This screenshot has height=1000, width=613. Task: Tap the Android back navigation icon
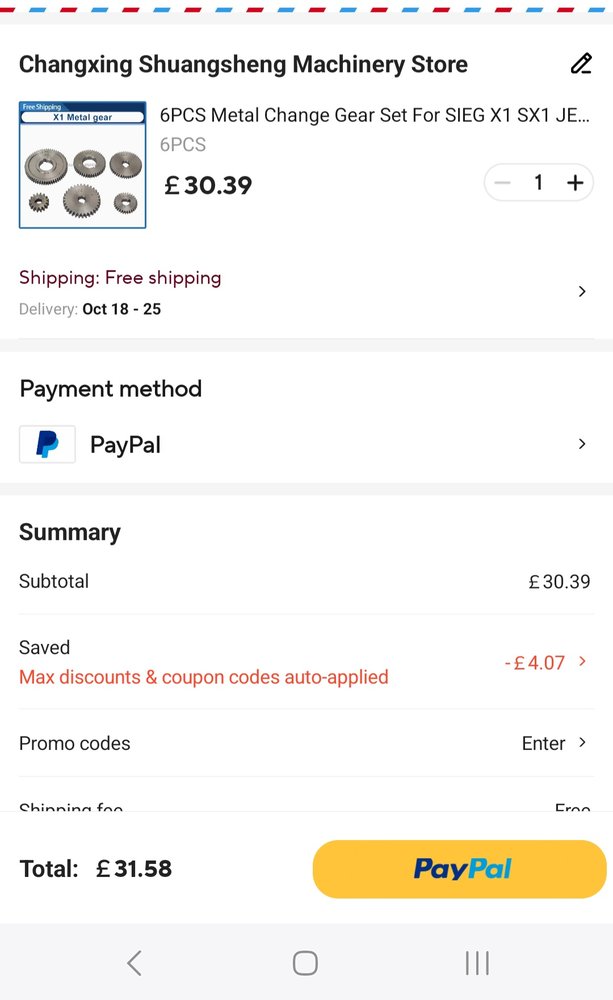134,963
